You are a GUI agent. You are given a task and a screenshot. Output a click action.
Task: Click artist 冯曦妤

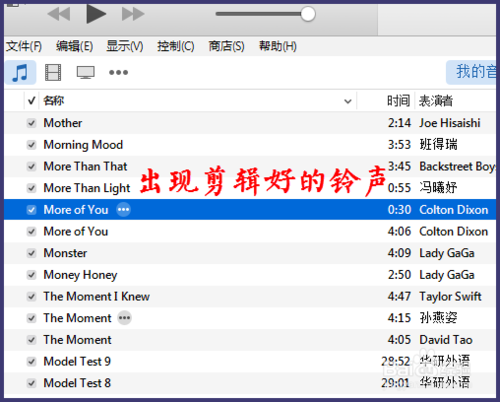click(x=438, y=188)
